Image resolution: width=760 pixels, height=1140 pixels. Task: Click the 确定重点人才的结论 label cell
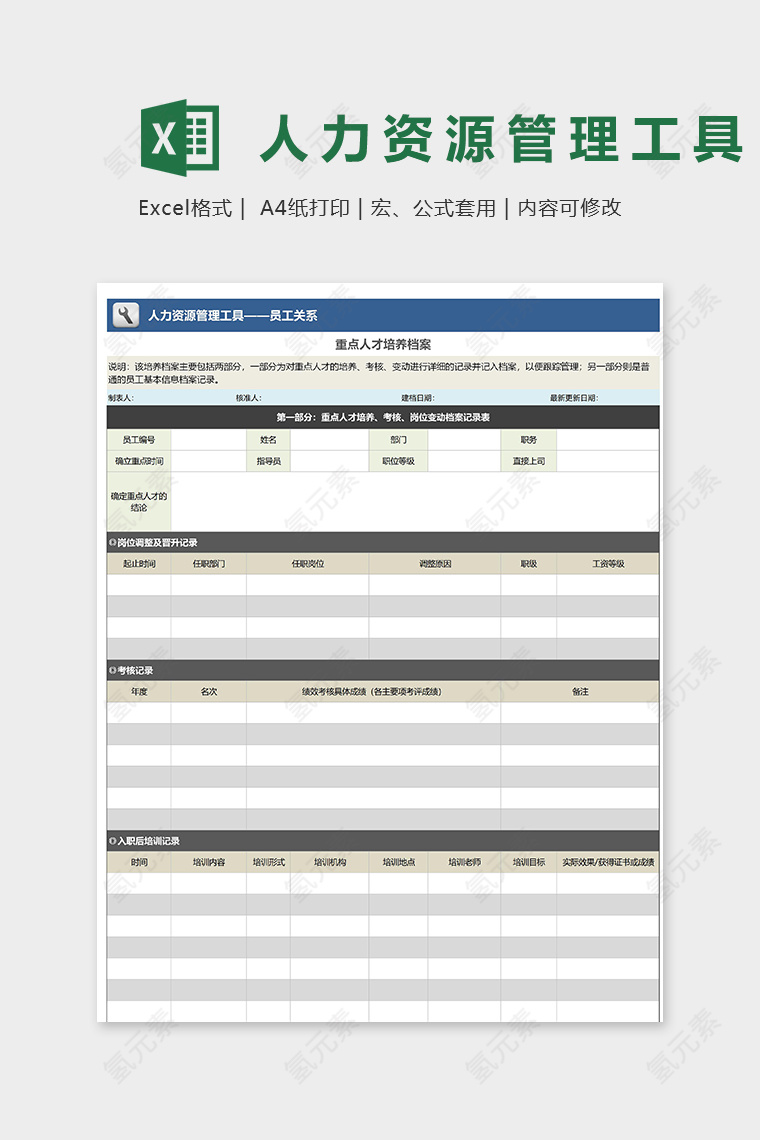click(x=139, y=502)
